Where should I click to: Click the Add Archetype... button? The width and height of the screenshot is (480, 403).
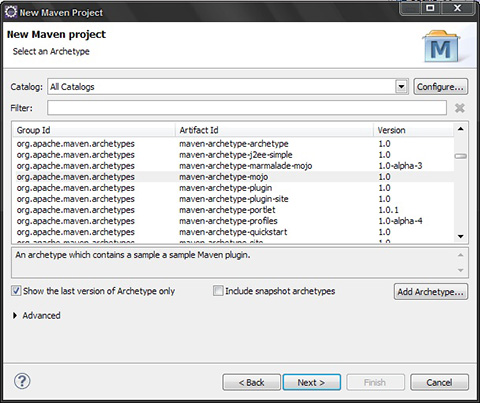(x=430, y=292)
